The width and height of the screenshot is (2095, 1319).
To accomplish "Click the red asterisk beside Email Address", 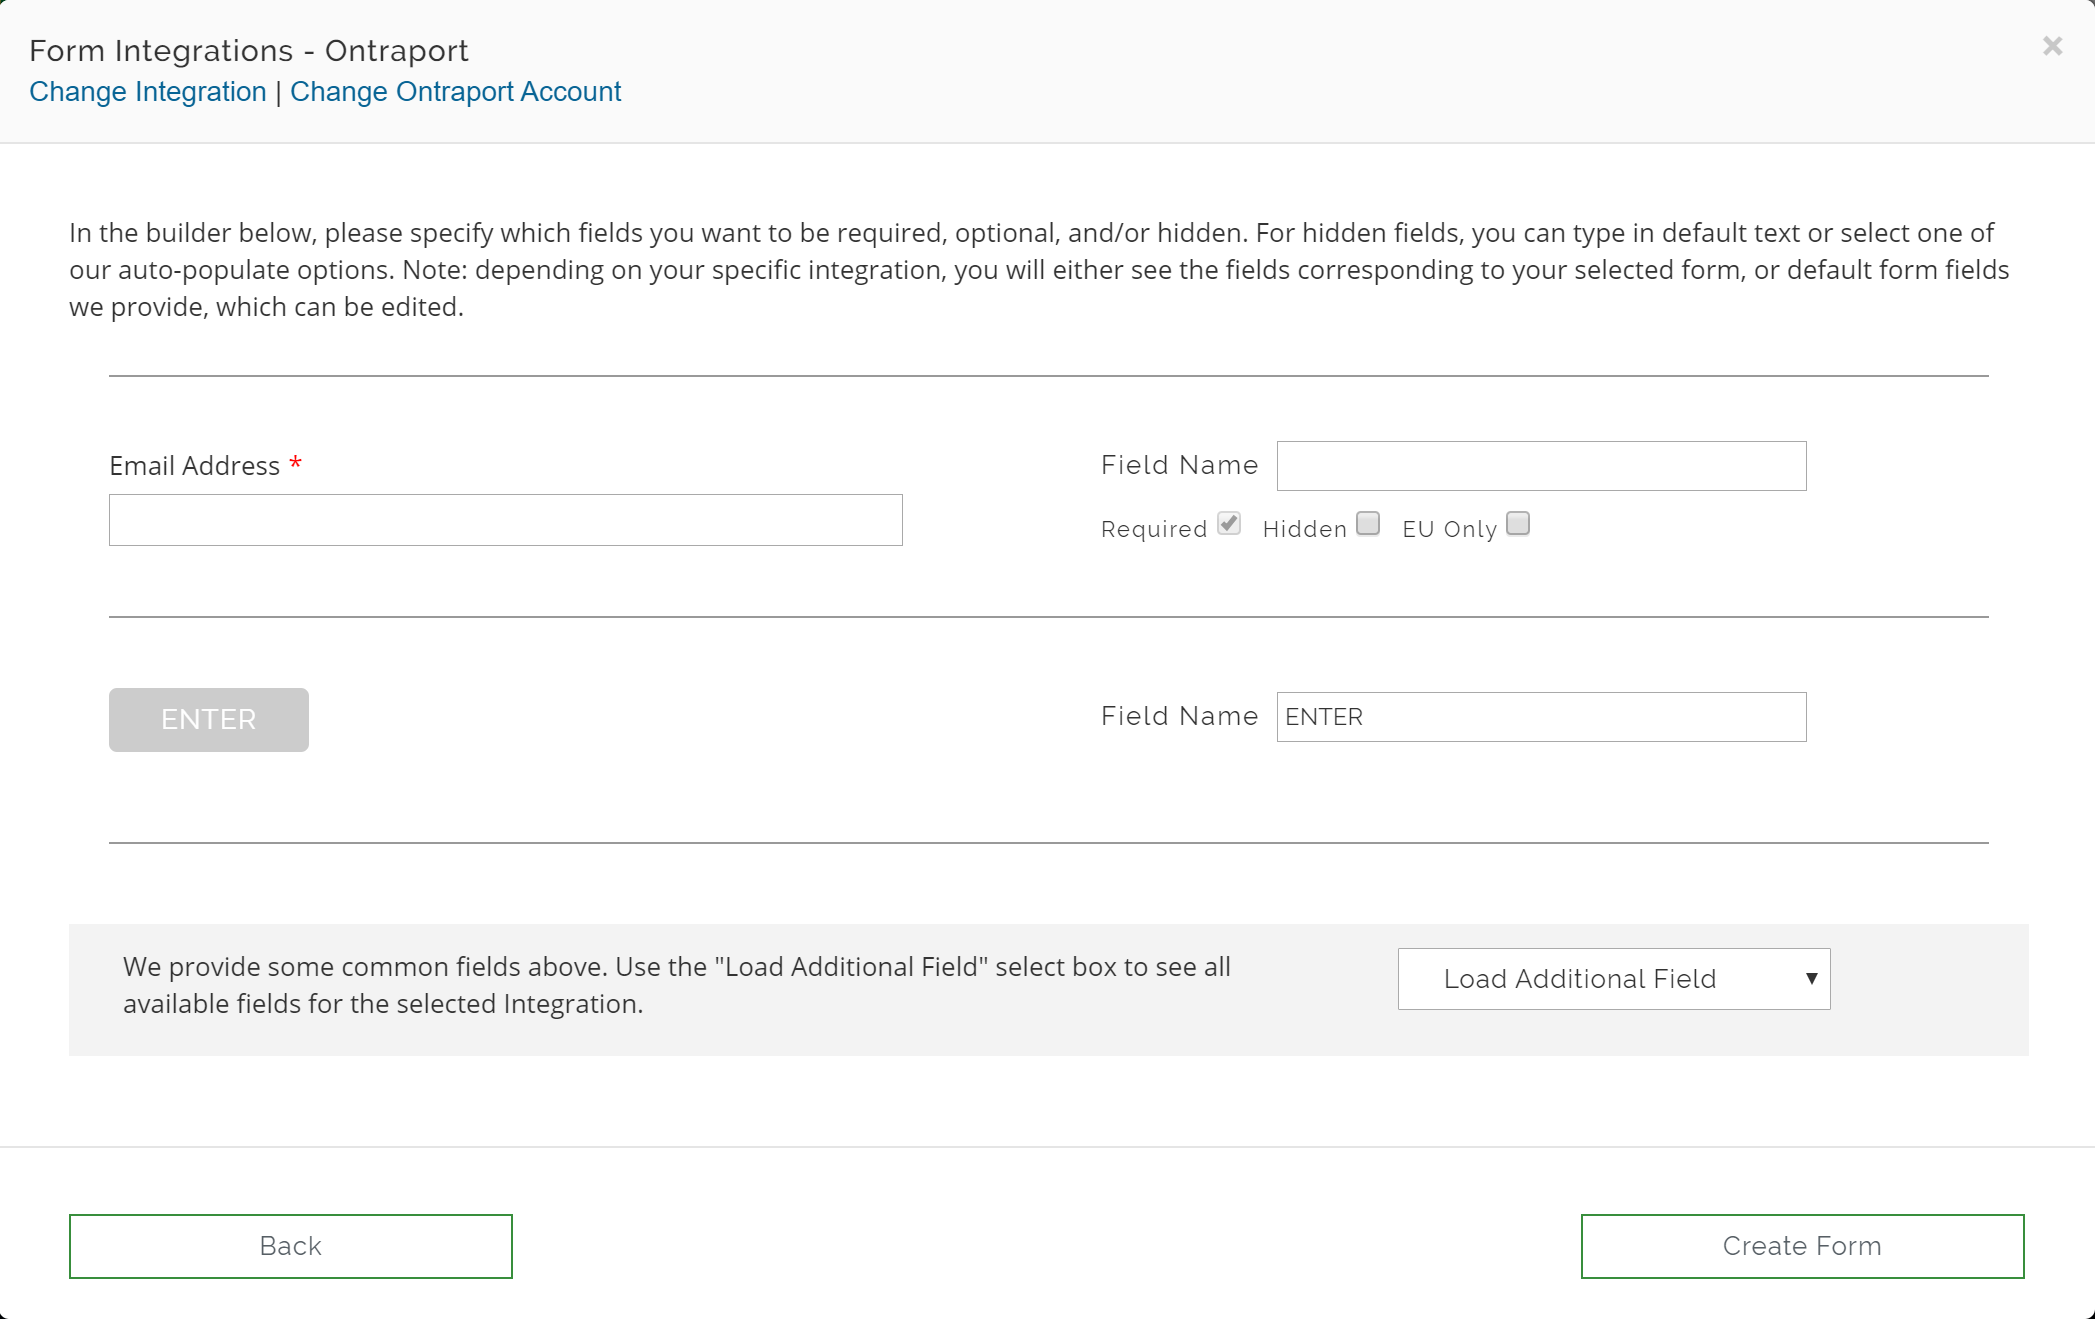I will click(295, 464).
